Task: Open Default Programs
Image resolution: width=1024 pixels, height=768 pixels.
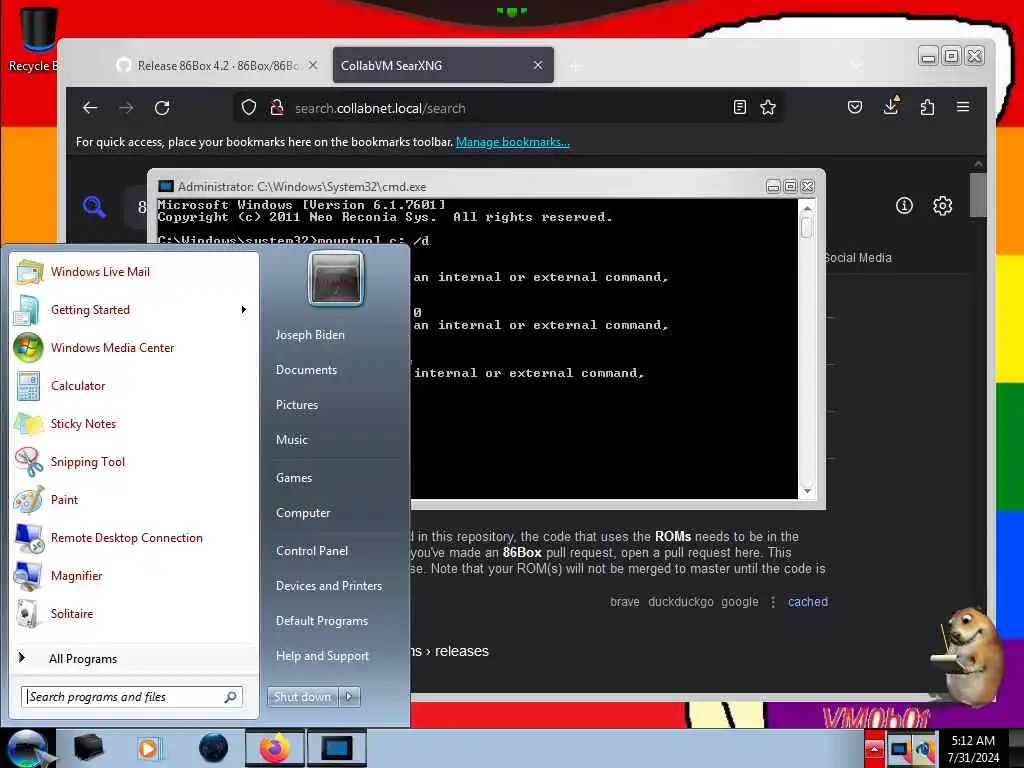Action: [x=322, y=621]
